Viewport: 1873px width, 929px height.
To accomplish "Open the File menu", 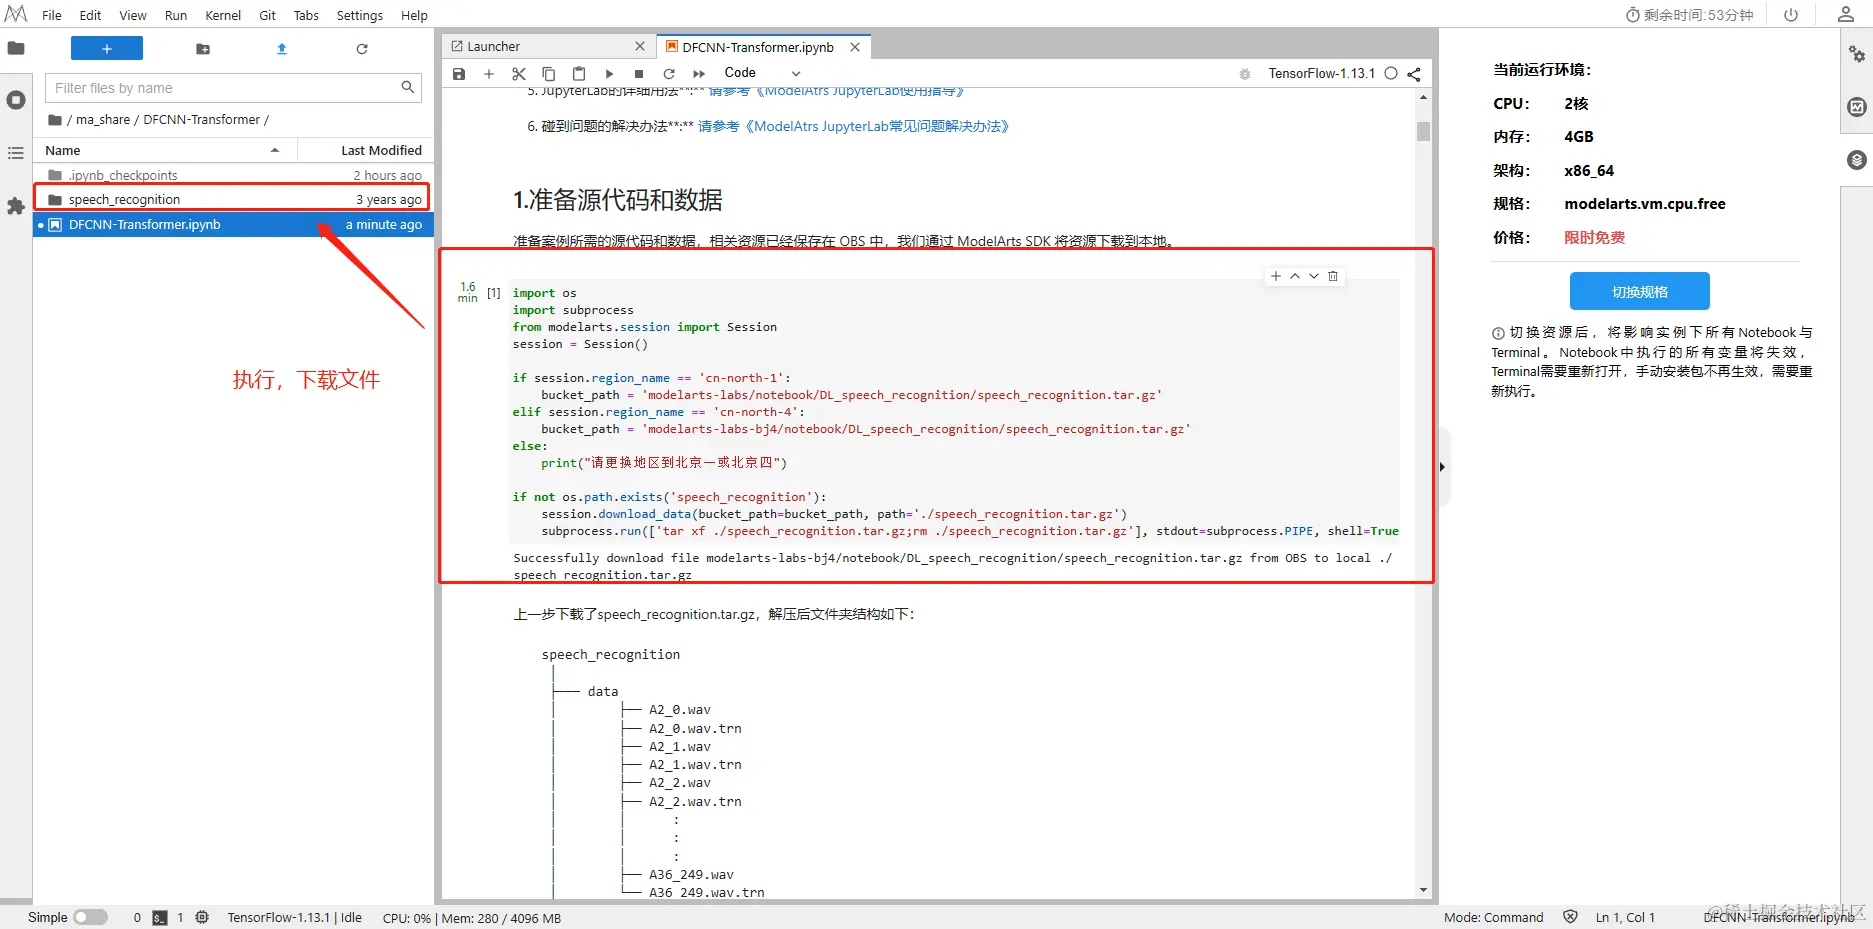I will [52, 15].
